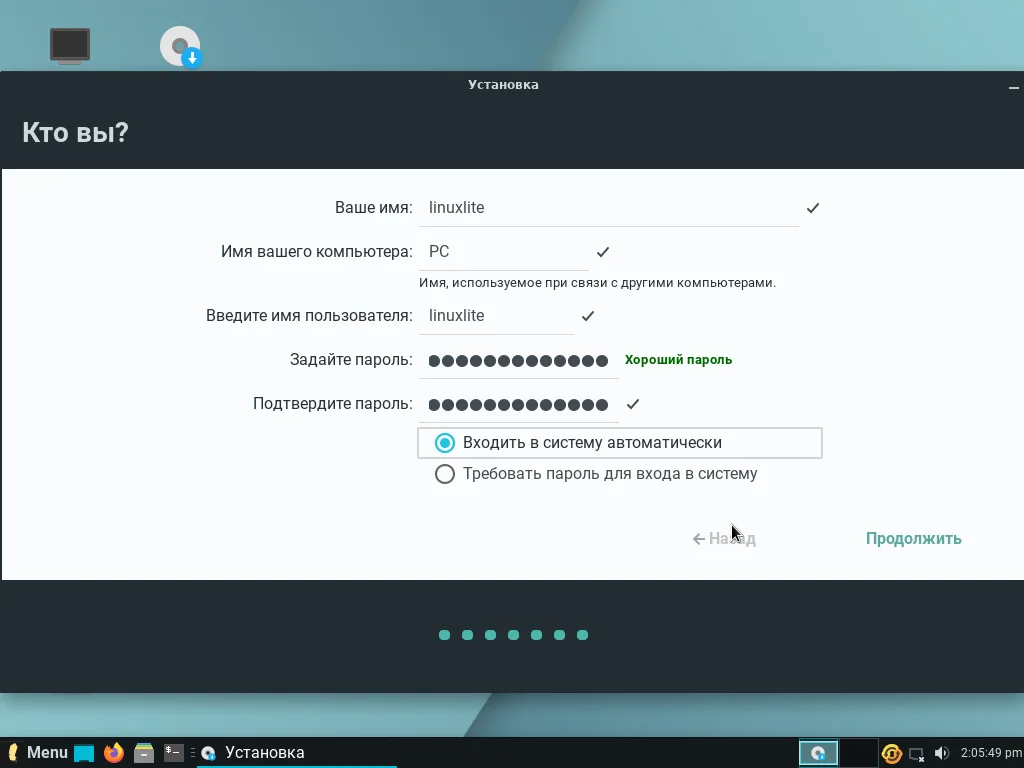Image resolution: width=1024 pixels, height=768 pixels.
Task: Open Firefox from the taskbar
Action: click(x=112, y=752)
